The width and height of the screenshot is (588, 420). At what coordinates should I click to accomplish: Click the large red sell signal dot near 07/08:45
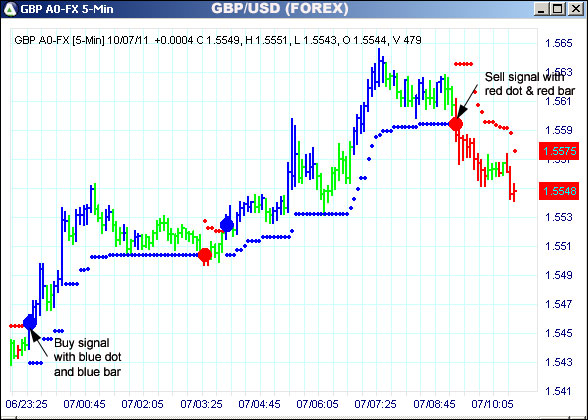(456, 123)
